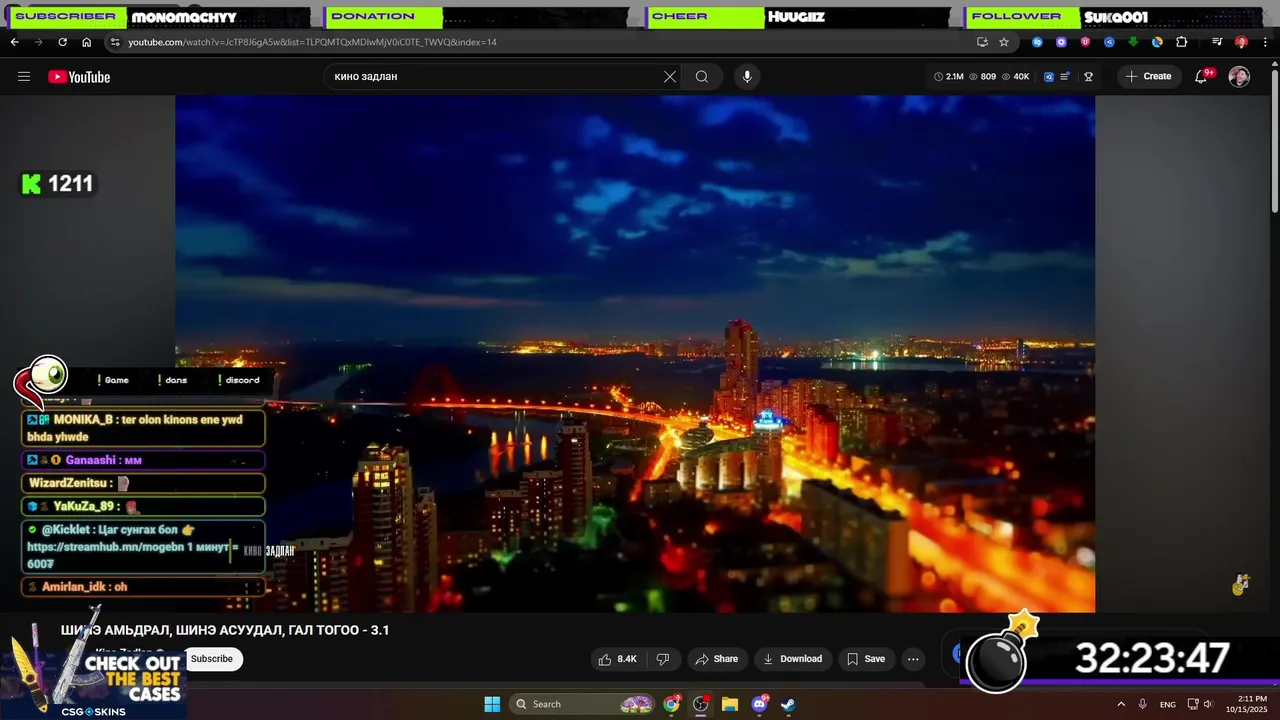The width and height of the screenshot is (1280, 720).
Task: Open Discord from taskbar
Action: click(x=759, y=704)
